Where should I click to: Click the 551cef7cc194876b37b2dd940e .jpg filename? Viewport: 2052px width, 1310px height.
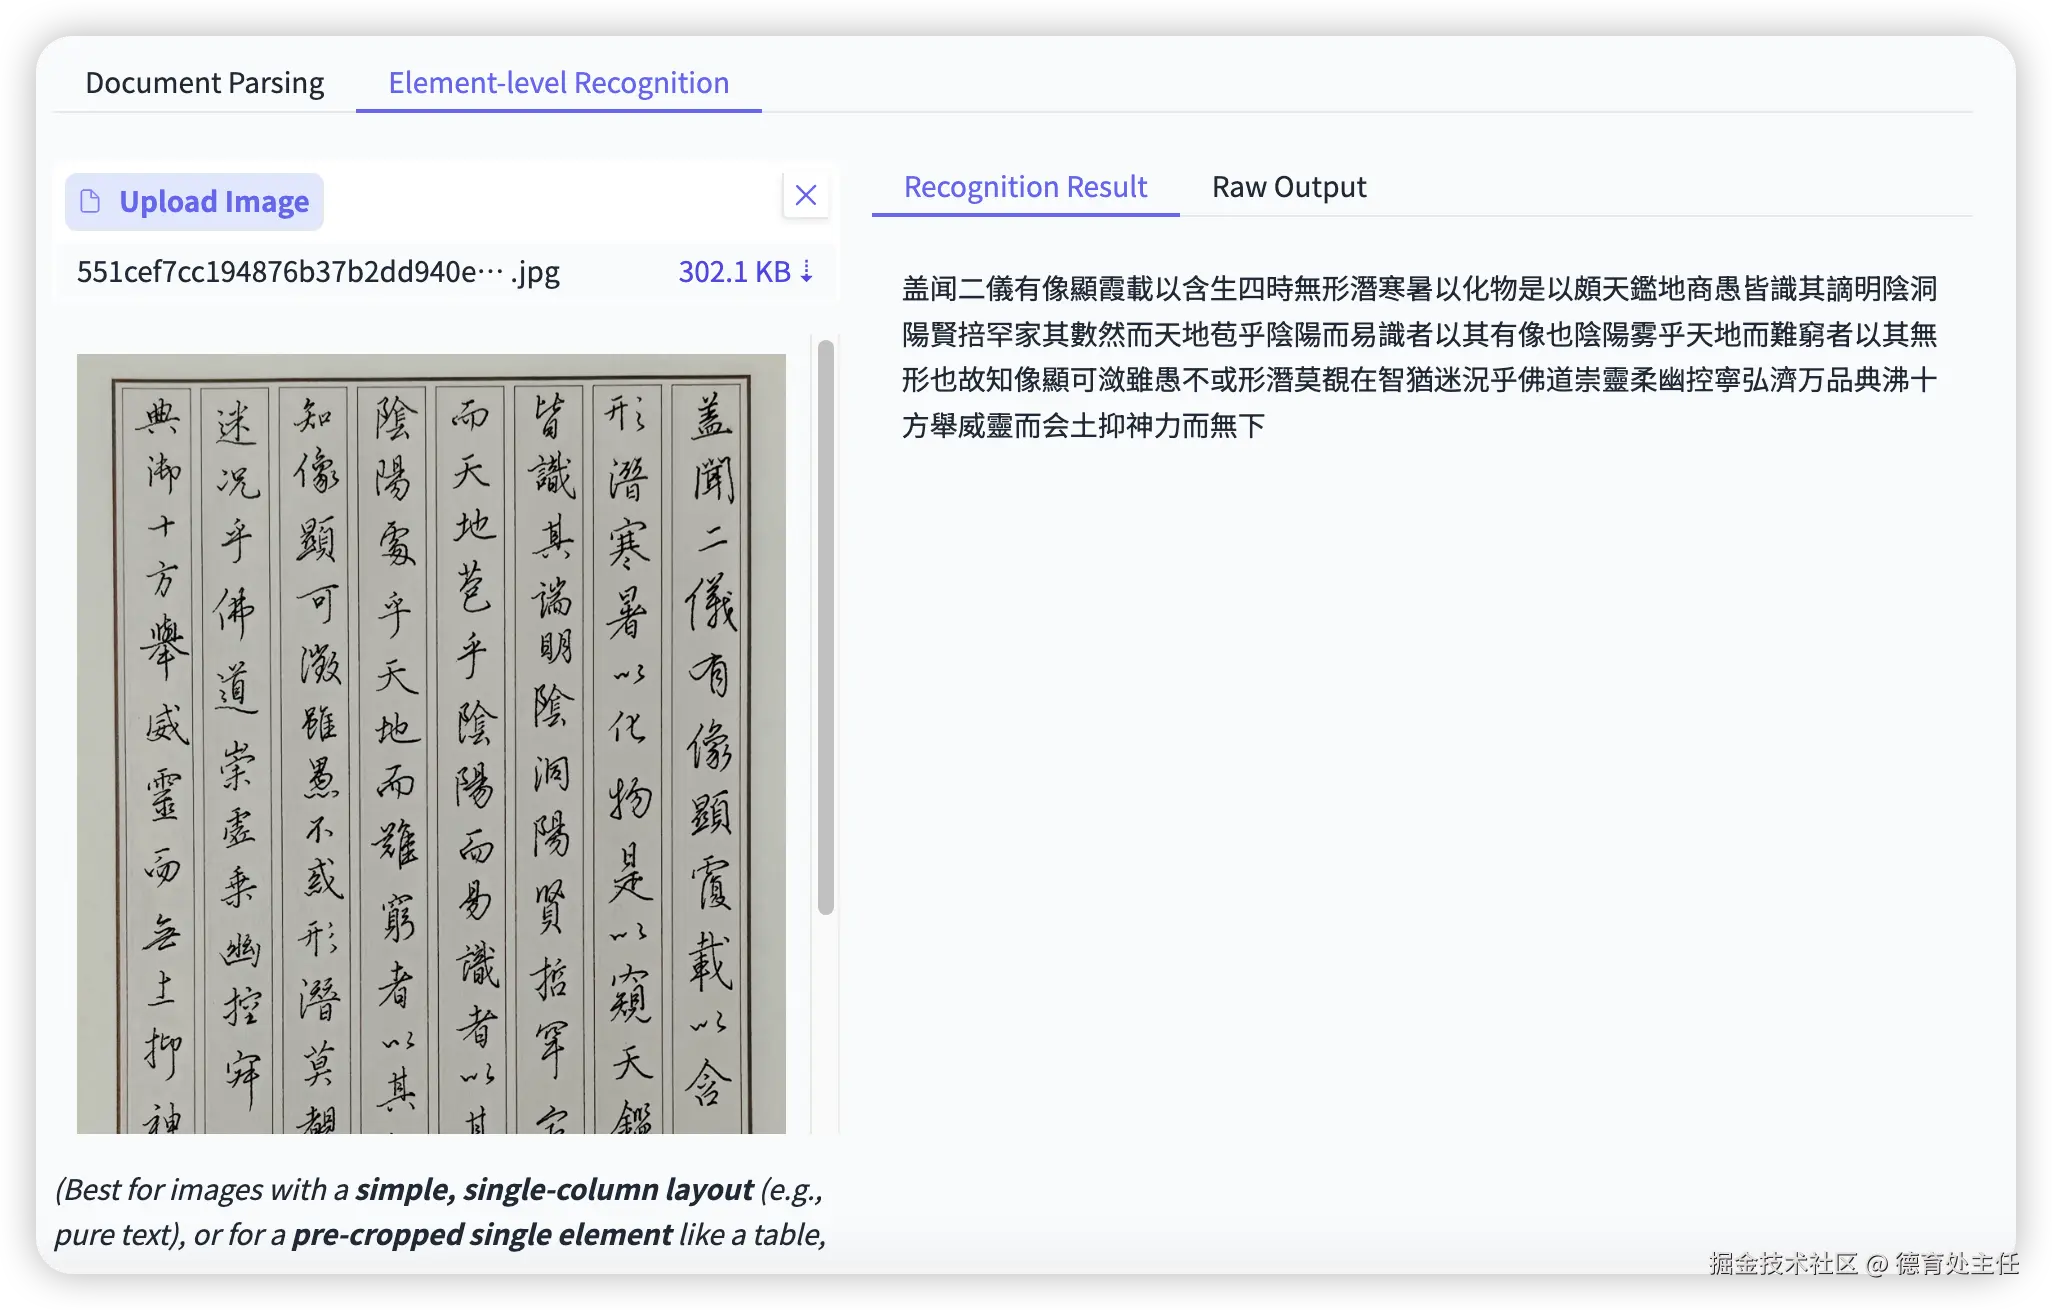pyautogui.click(x=318, y=272)
